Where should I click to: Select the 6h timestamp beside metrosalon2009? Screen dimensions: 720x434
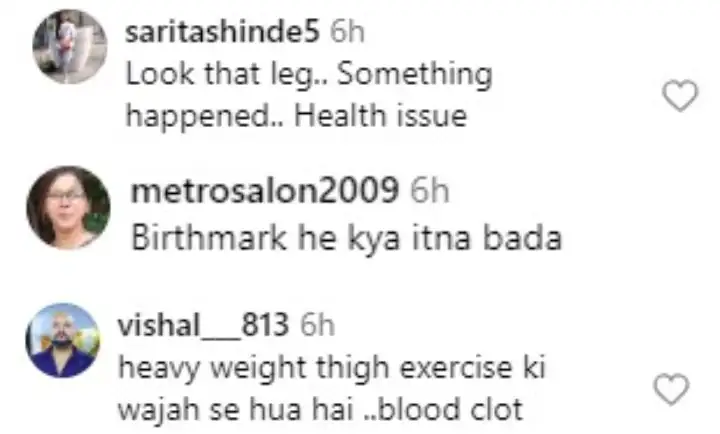point(430,190)
